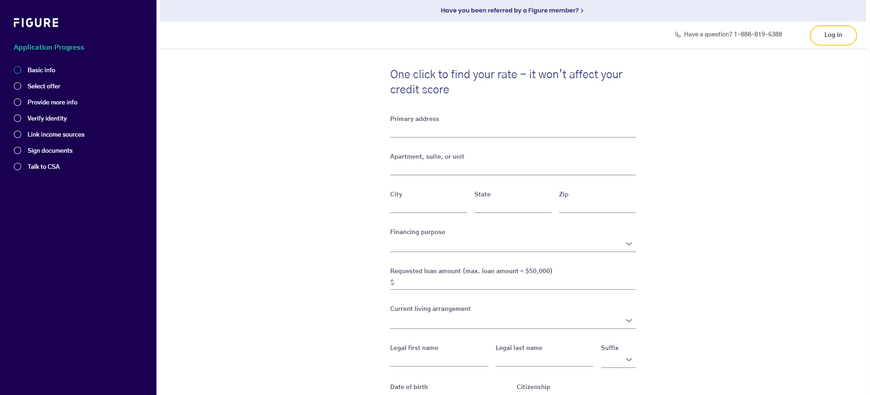Select the Basic info step circle
The height and width of the screenshot is (395, 870).
[17, 70]
